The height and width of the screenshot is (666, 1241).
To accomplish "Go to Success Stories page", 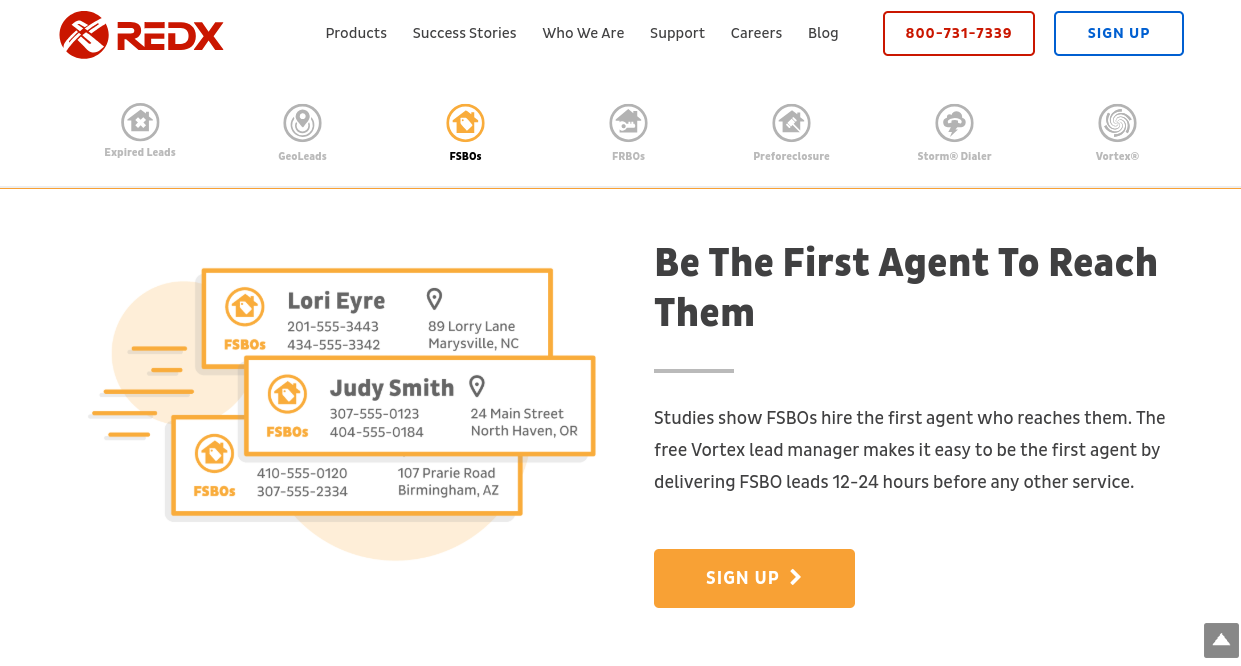I will click(464, 33).
